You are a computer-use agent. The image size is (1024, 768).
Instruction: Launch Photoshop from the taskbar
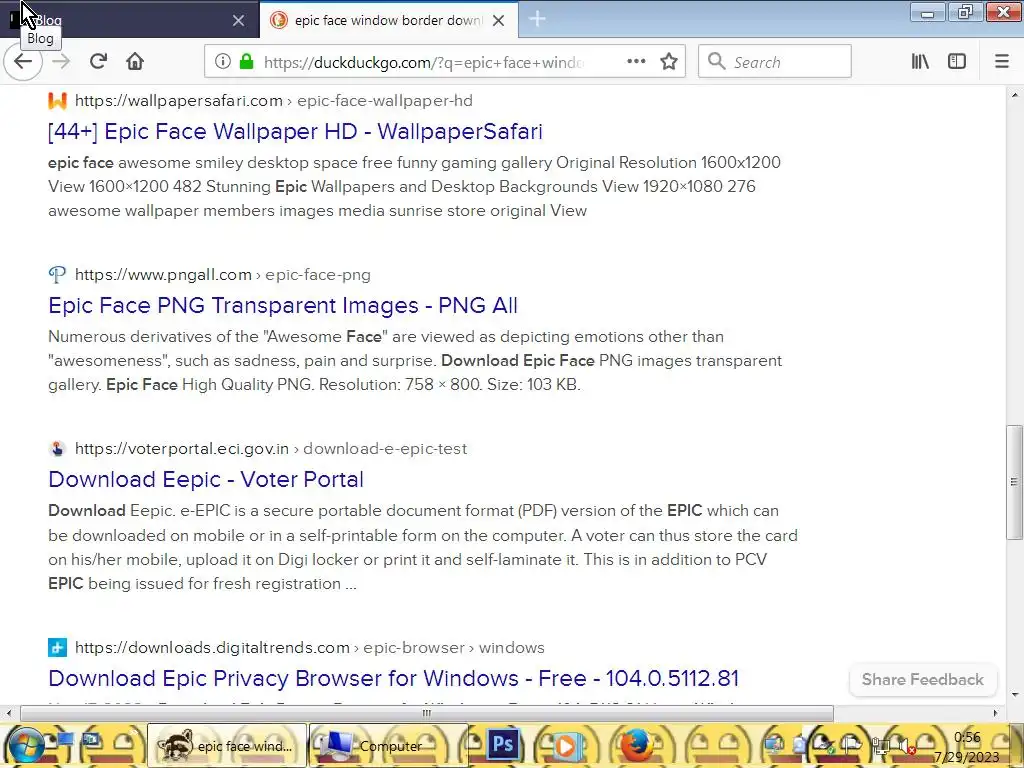(x=503, y=744)
